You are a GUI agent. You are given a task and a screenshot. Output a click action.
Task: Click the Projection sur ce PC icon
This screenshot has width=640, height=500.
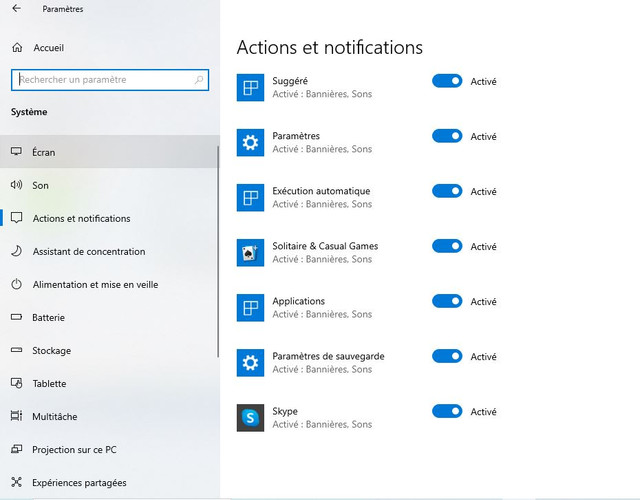[16, 449]
